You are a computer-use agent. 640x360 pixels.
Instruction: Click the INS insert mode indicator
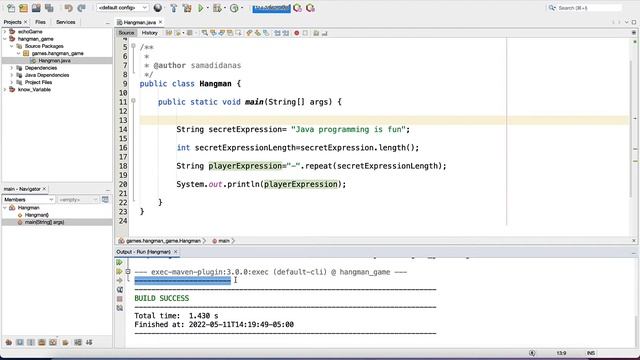pyautogui.click(x=591, y=353)
